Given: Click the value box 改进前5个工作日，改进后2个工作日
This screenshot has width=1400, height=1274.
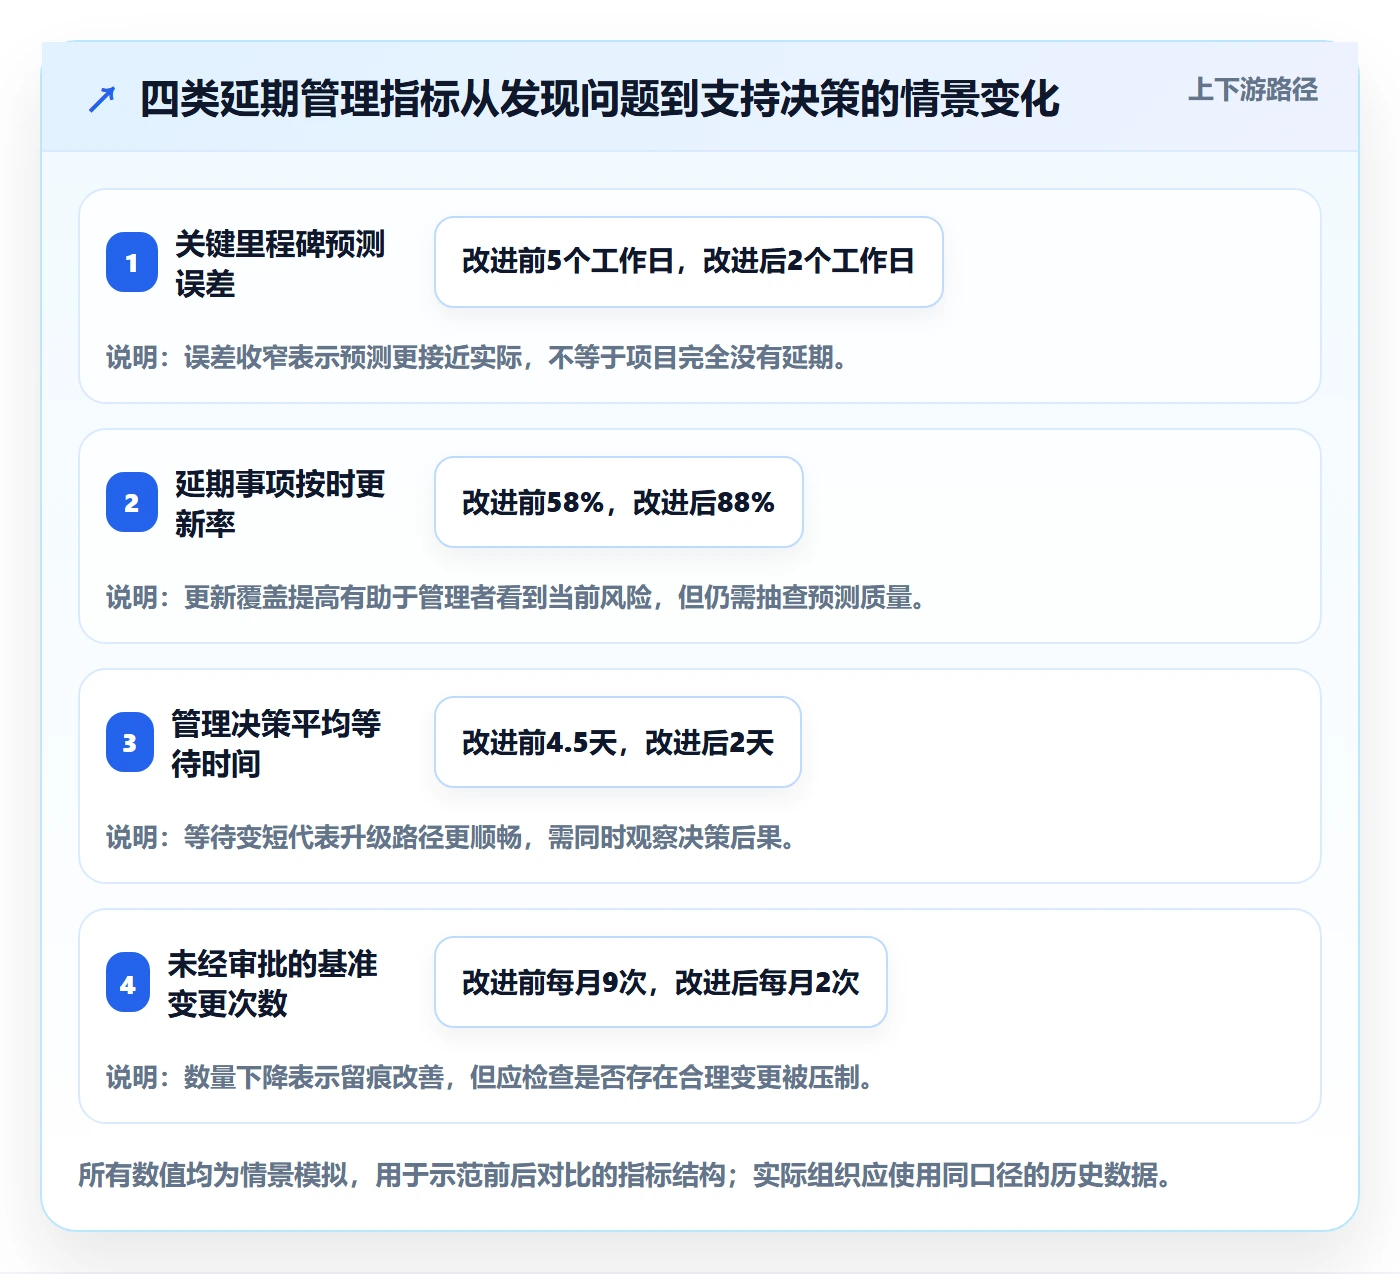Looking at the screenshot, I should point(689,262).
